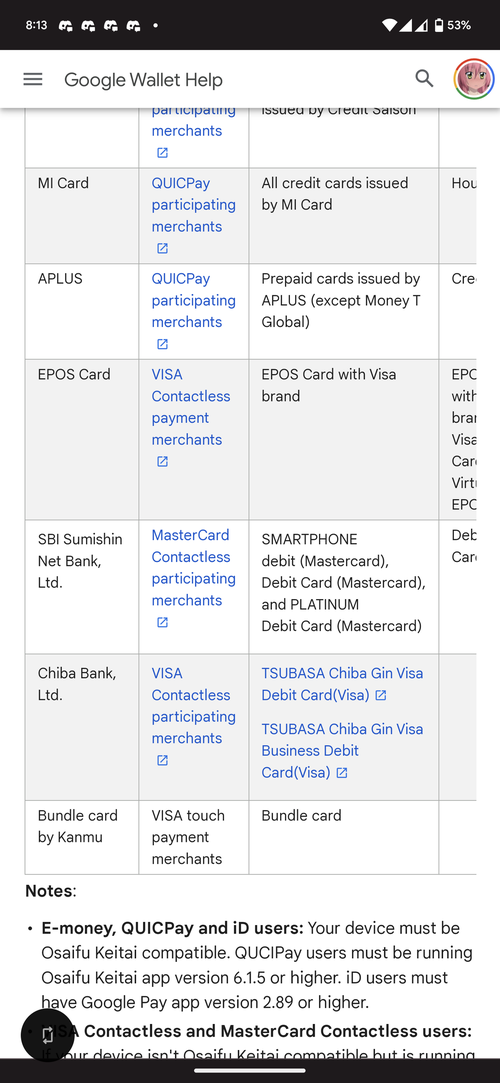The image size is (500, 1083).
Task: Tap the floating screen rotate button
Action: coord(47,1035)
